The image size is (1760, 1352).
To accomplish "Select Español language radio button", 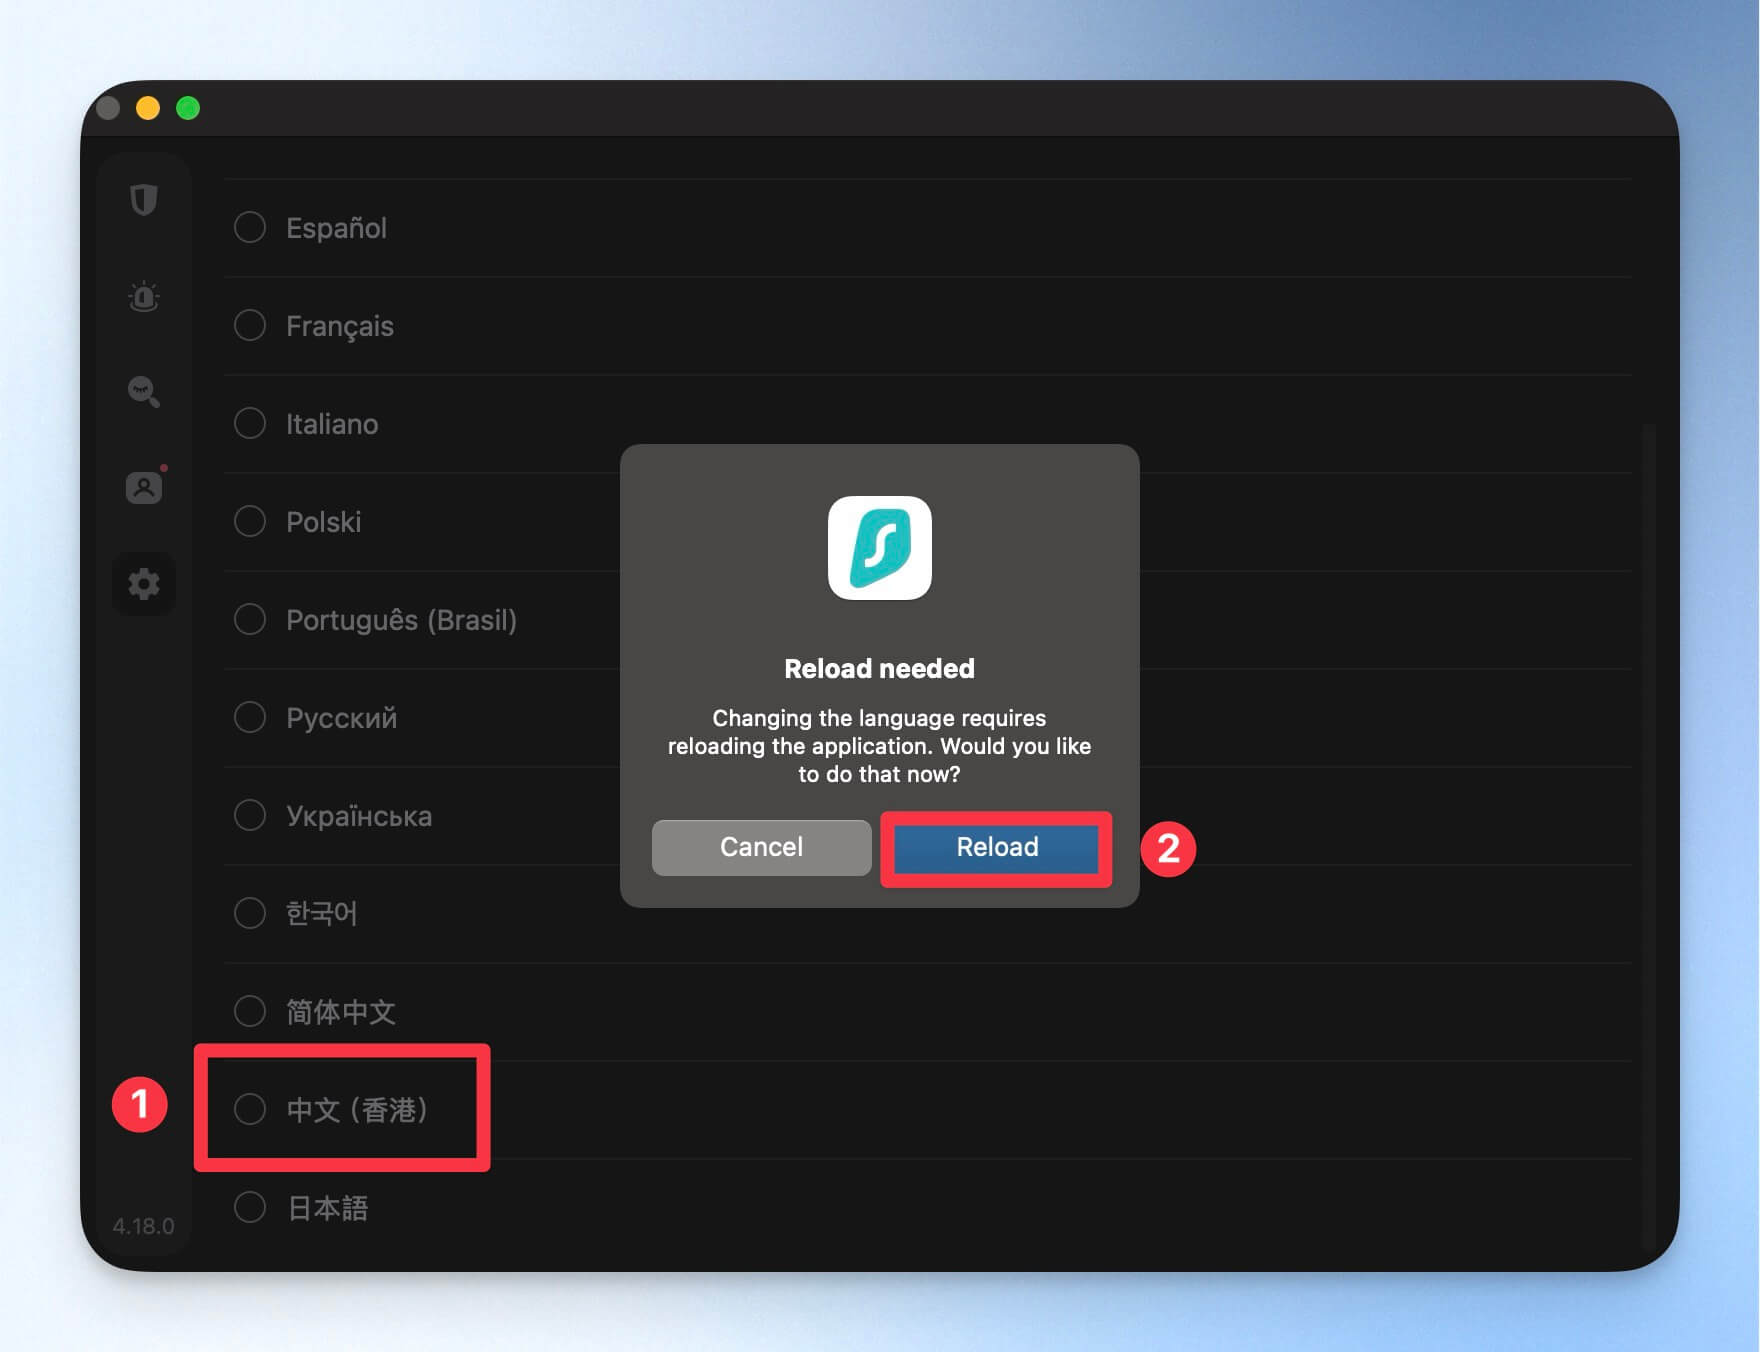I will (x=250, y=227).
